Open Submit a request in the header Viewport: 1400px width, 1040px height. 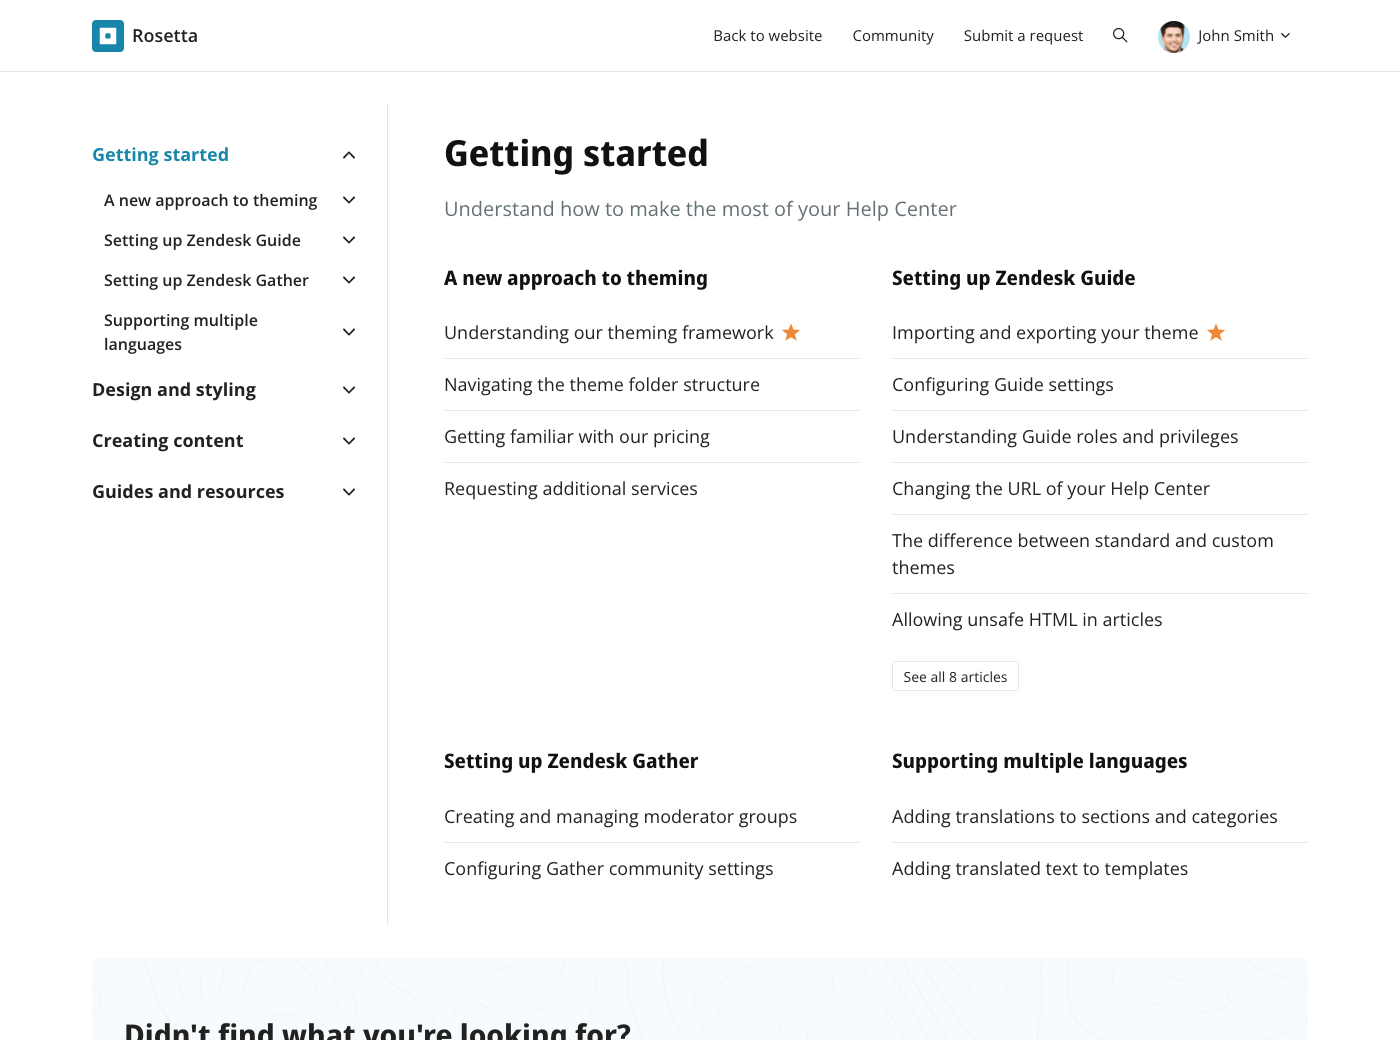(x=1023, y=36)
